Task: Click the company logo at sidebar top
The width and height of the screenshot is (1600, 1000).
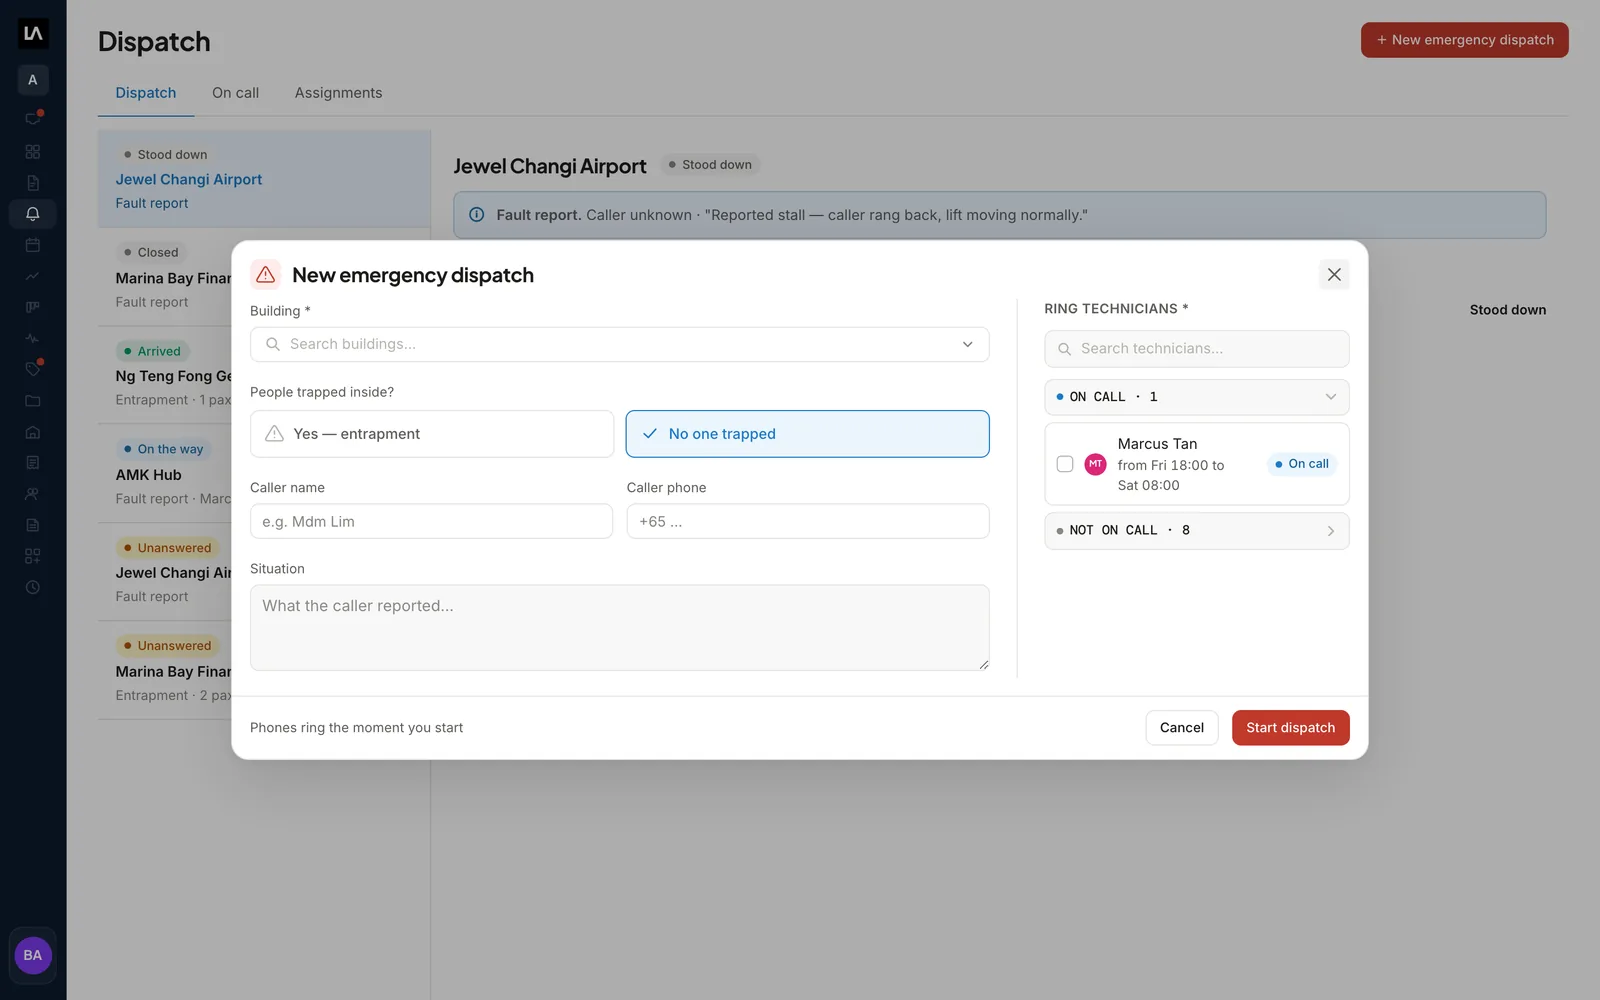Action: point(33,34)
